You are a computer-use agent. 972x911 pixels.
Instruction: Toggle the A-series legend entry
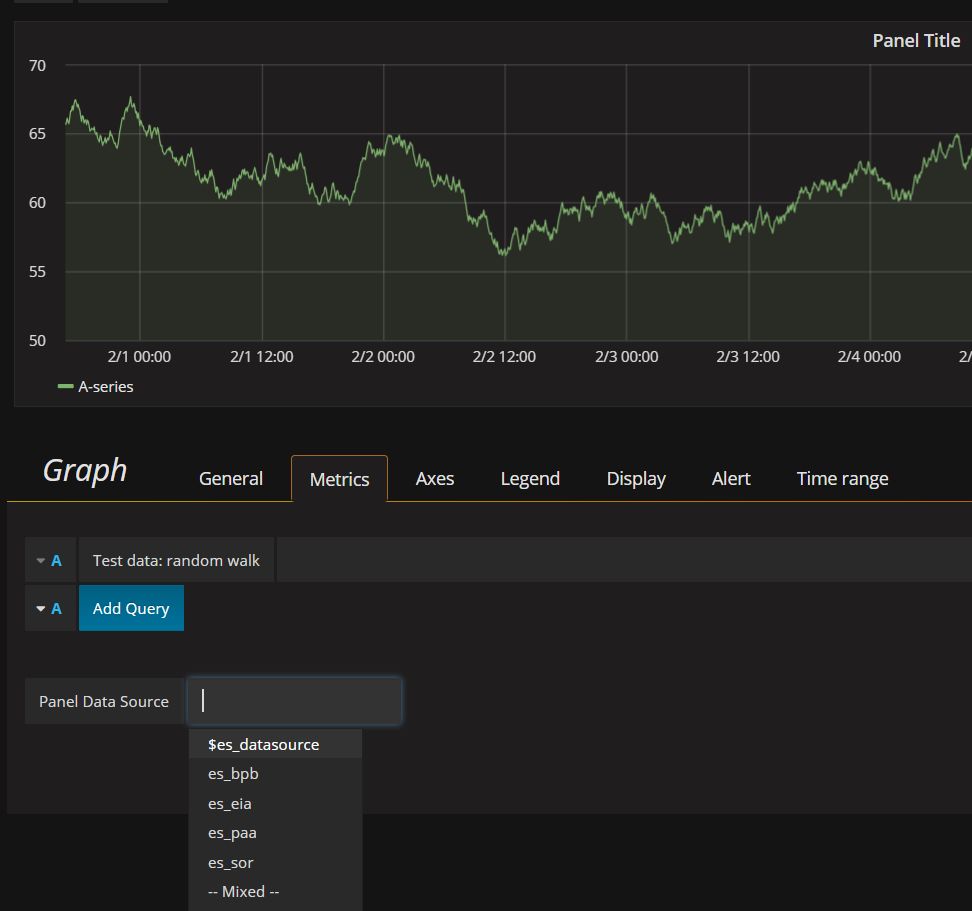[x=105, y=387]
